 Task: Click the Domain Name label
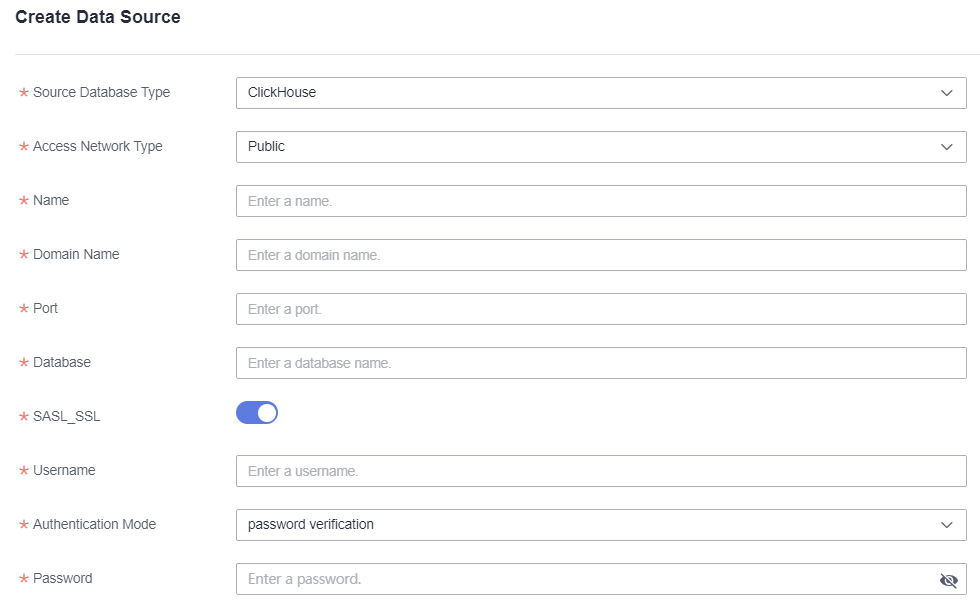(x=76, y=255)
